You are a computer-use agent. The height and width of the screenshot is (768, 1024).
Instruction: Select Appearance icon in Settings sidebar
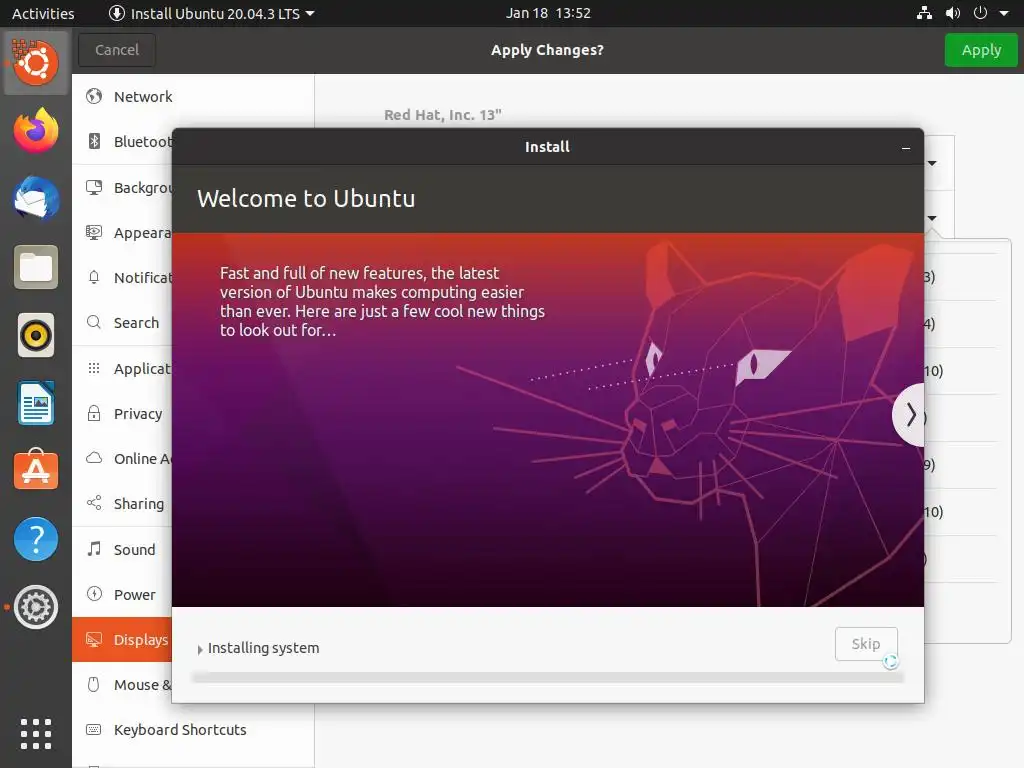click(x=94, y=232)
